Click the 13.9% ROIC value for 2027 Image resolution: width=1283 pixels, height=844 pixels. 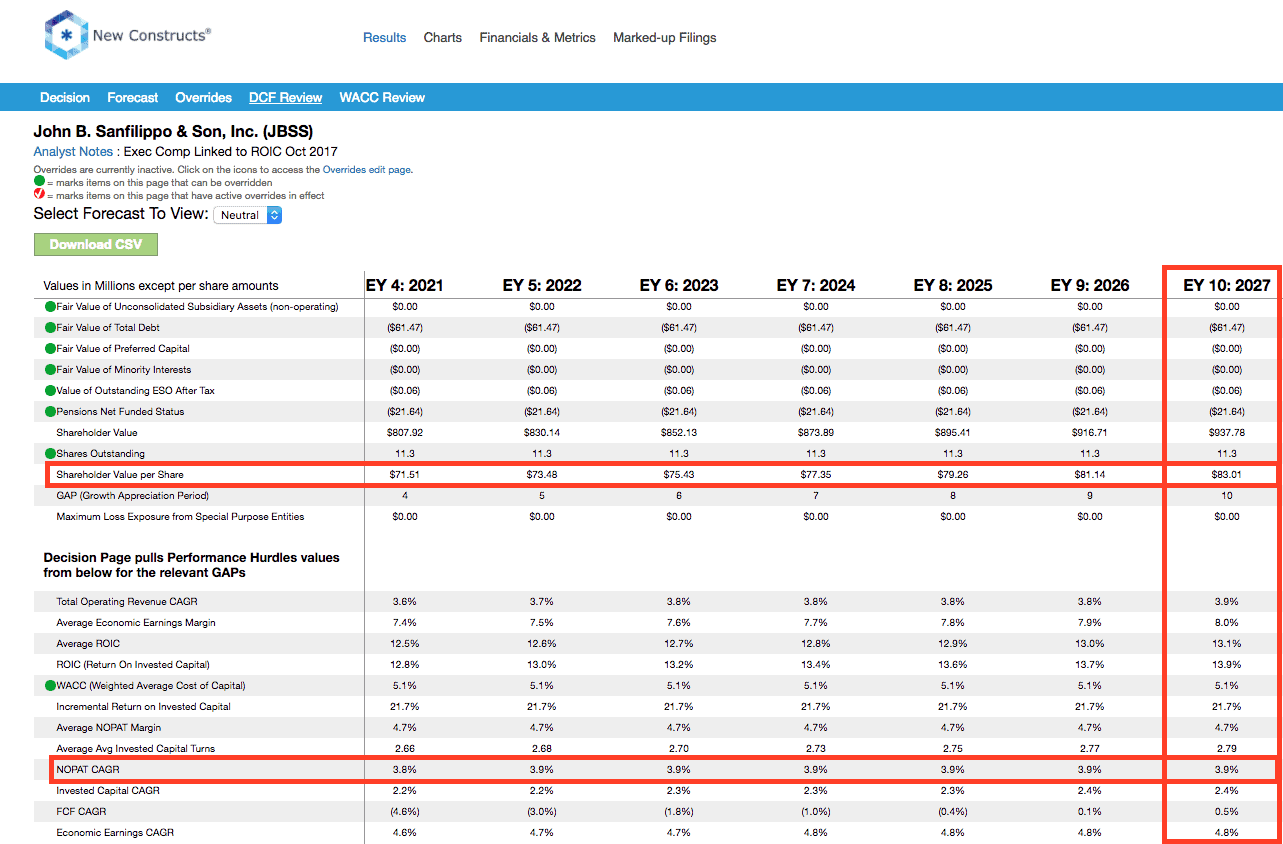pyautogui.click(x=1227, y=665)
